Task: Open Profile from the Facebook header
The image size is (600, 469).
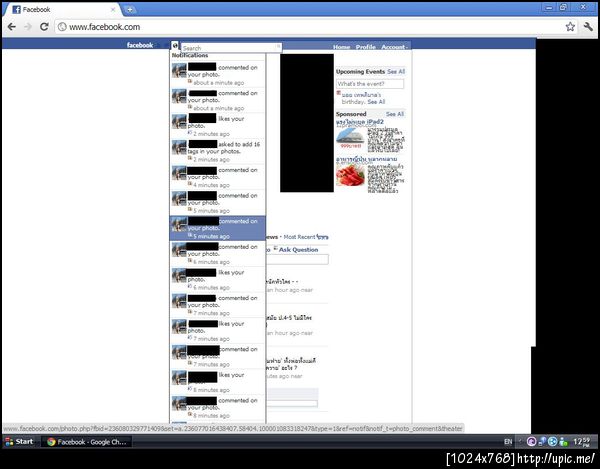Action: click(x=365, y=47)
